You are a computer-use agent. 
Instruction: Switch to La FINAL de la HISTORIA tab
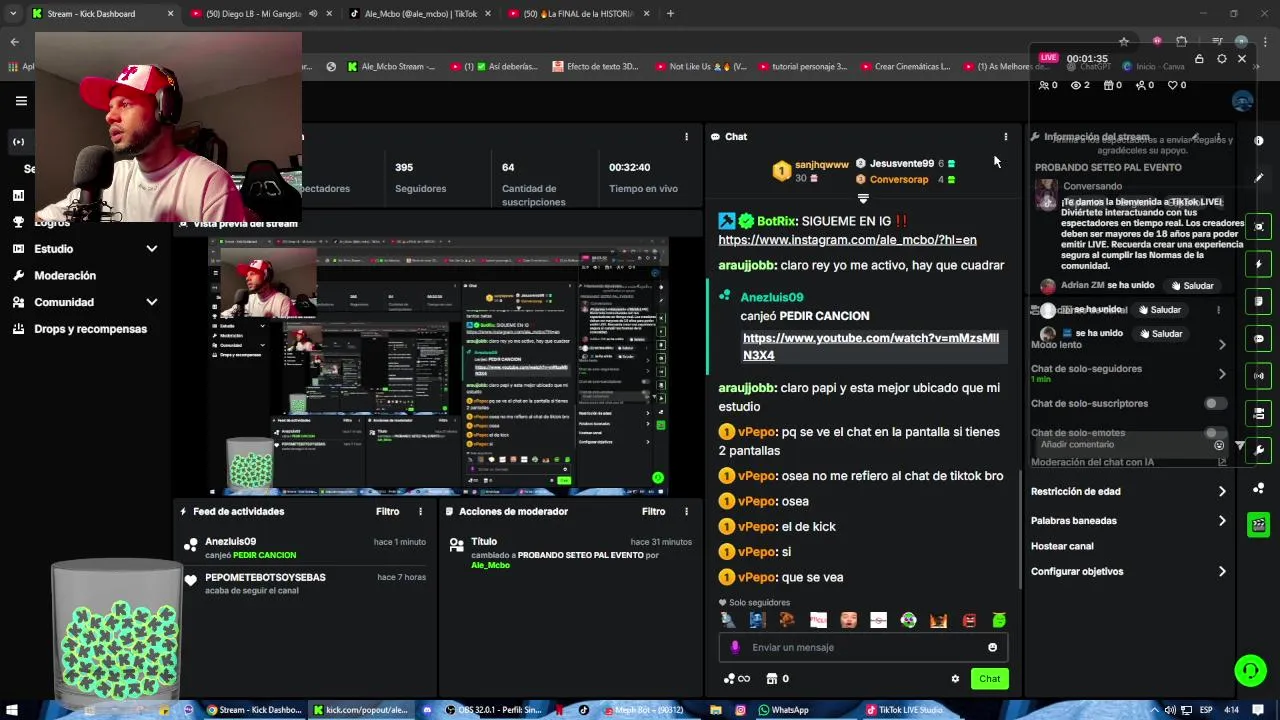[x=580, y=14]
